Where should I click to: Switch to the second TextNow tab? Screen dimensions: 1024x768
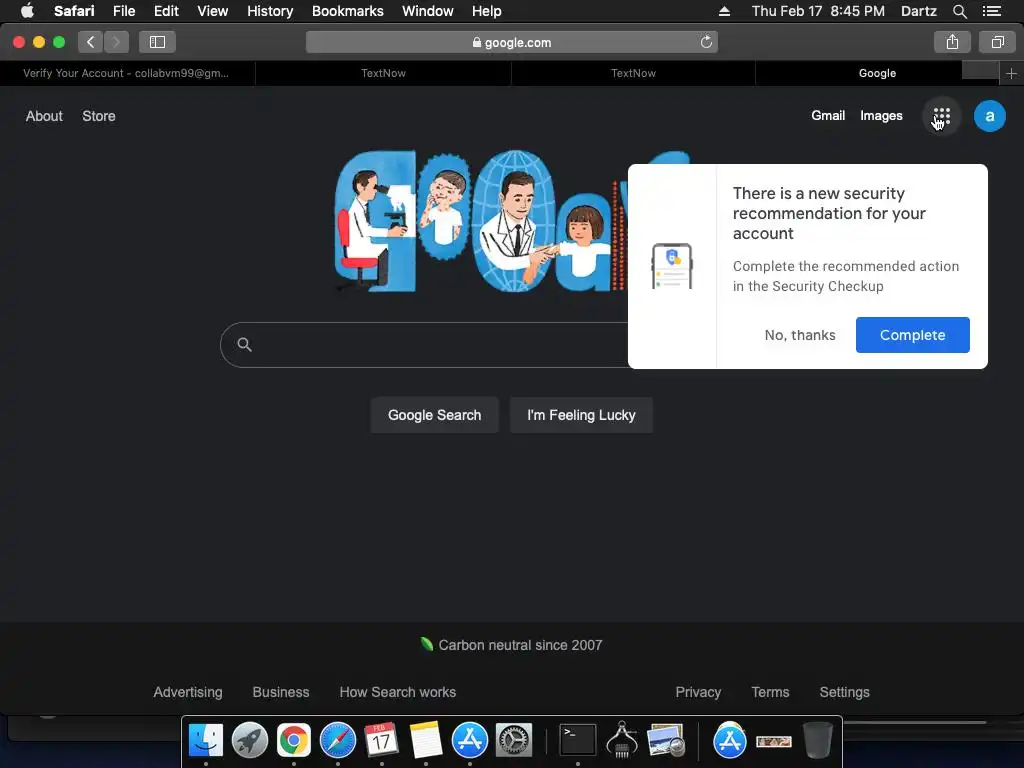point(633,73)
